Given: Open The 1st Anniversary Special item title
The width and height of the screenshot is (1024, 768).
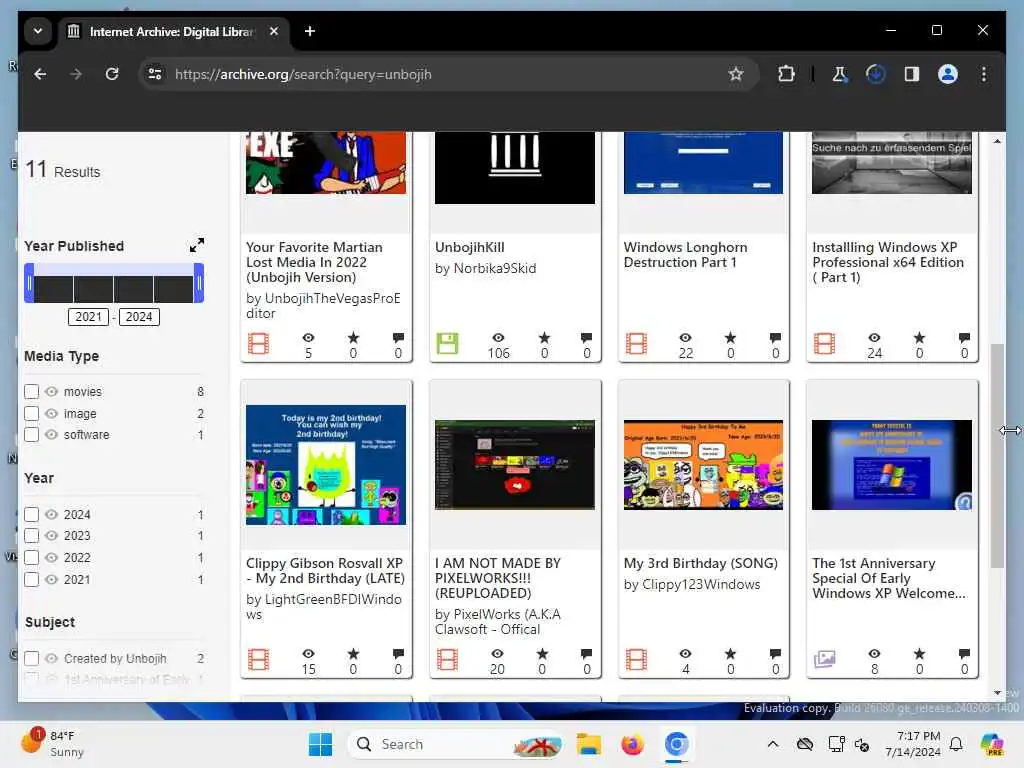Looking at the screenshot, I should [888, 578].
